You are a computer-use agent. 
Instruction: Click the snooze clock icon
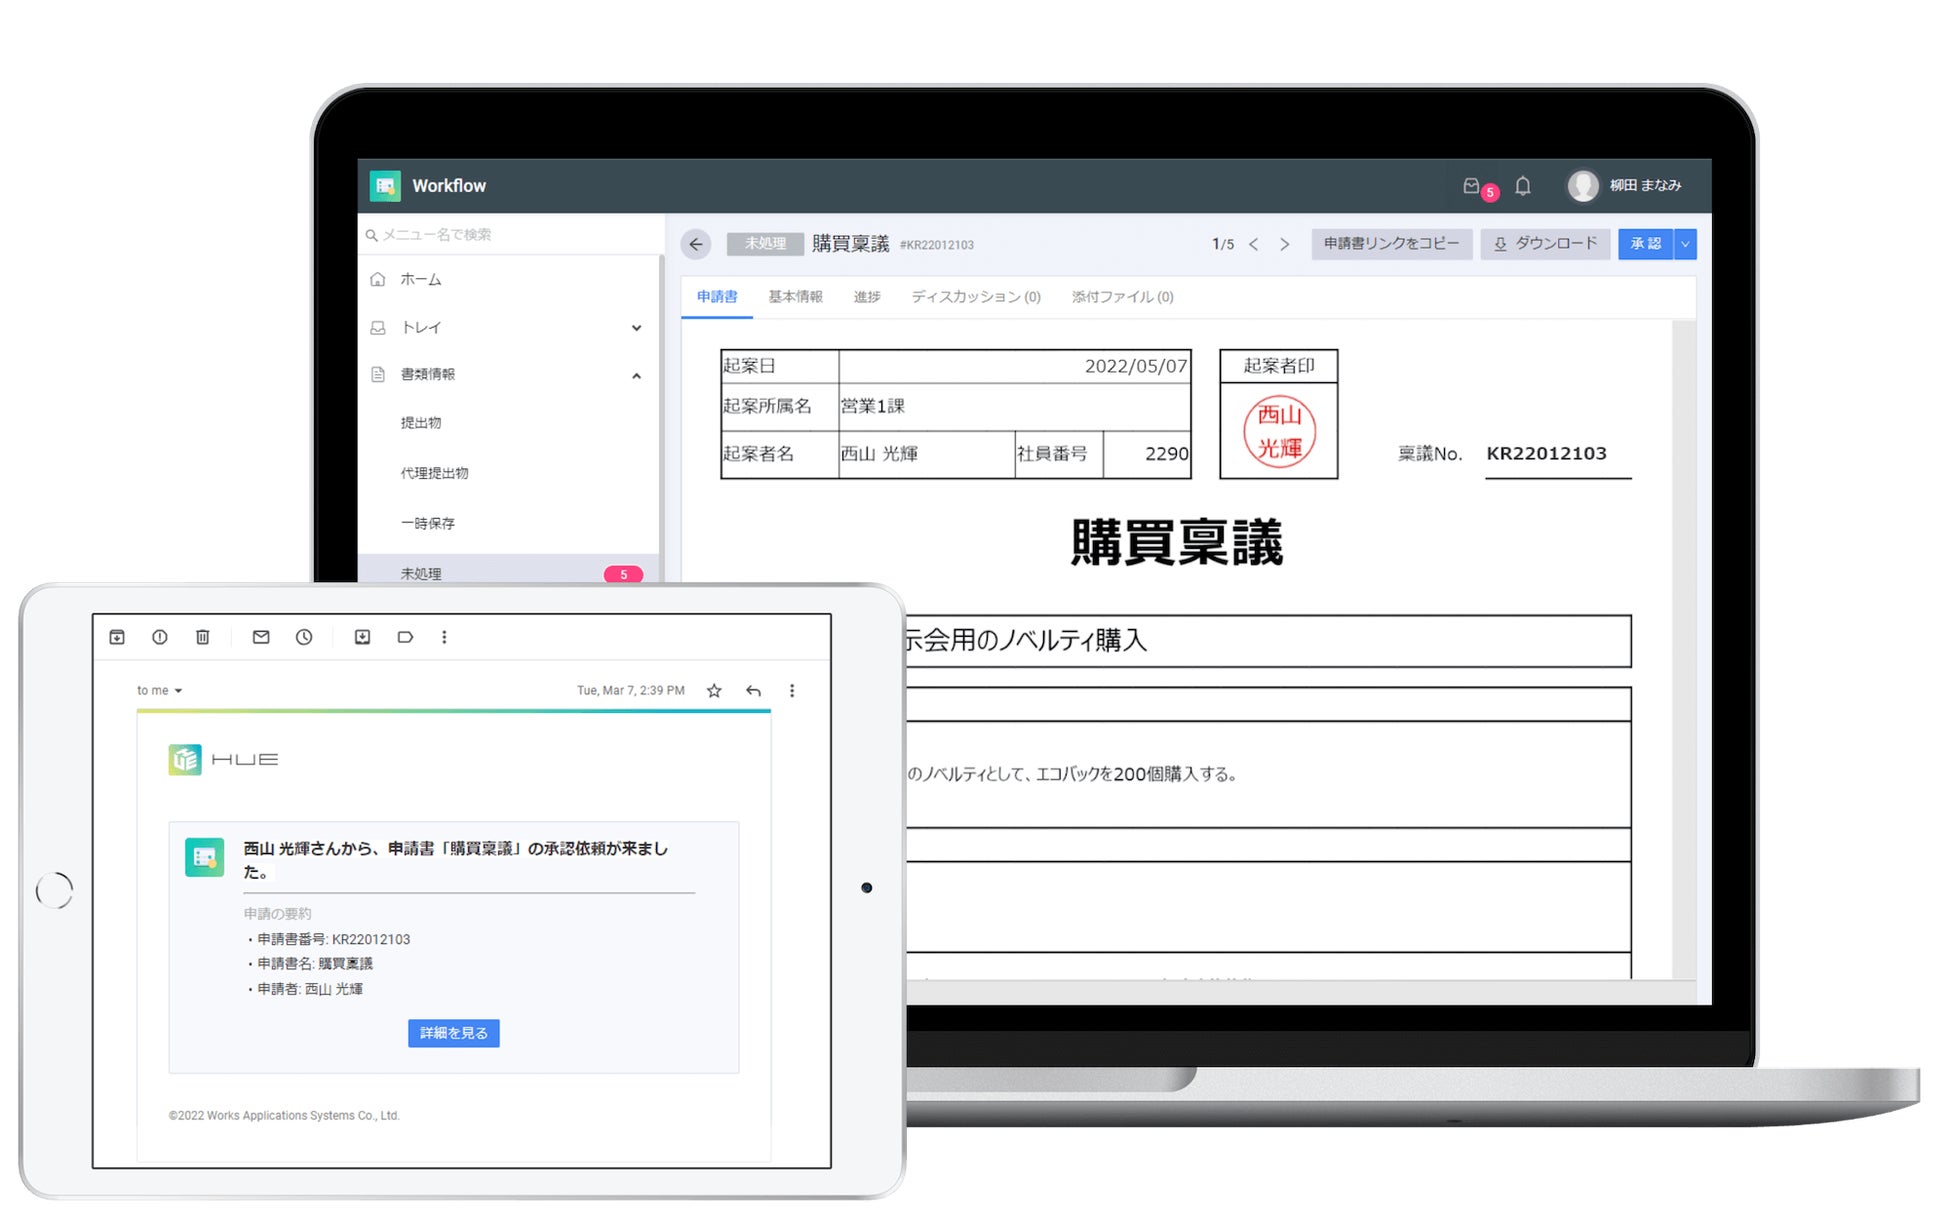[304, 637]
